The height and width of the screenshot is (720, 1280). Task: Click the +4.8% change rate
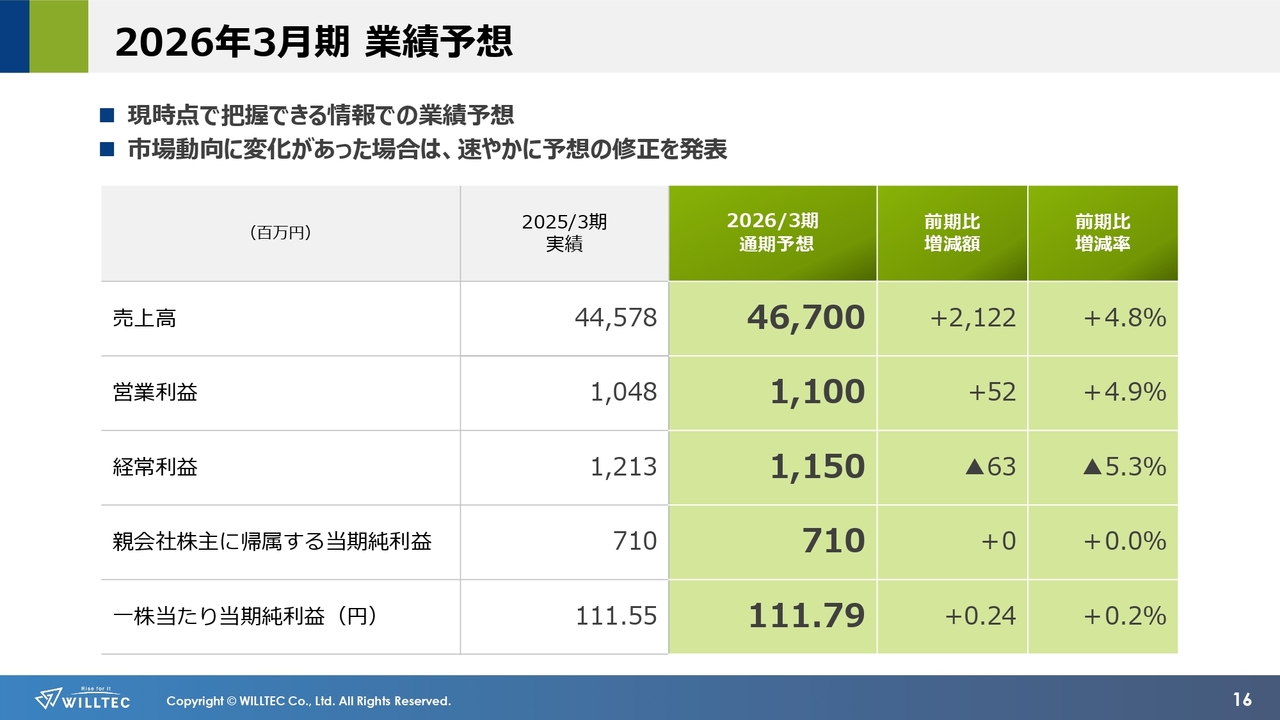tap(1125, 318)
